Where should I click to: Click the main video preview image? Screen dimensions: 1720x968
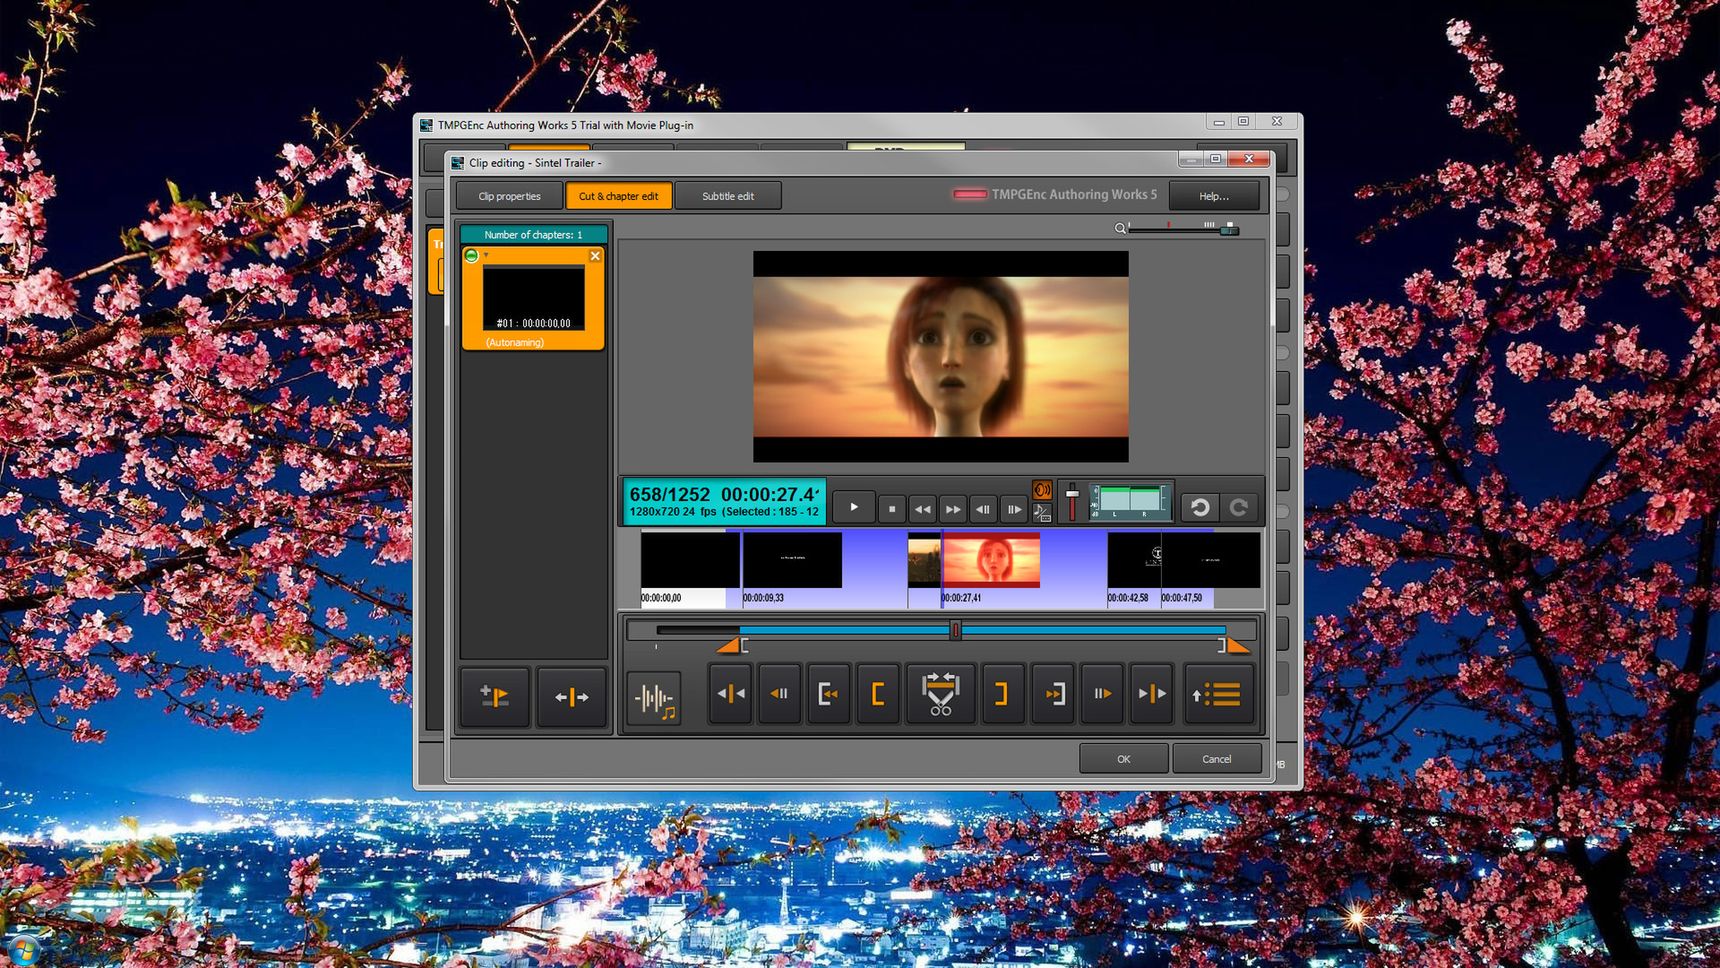941,357
